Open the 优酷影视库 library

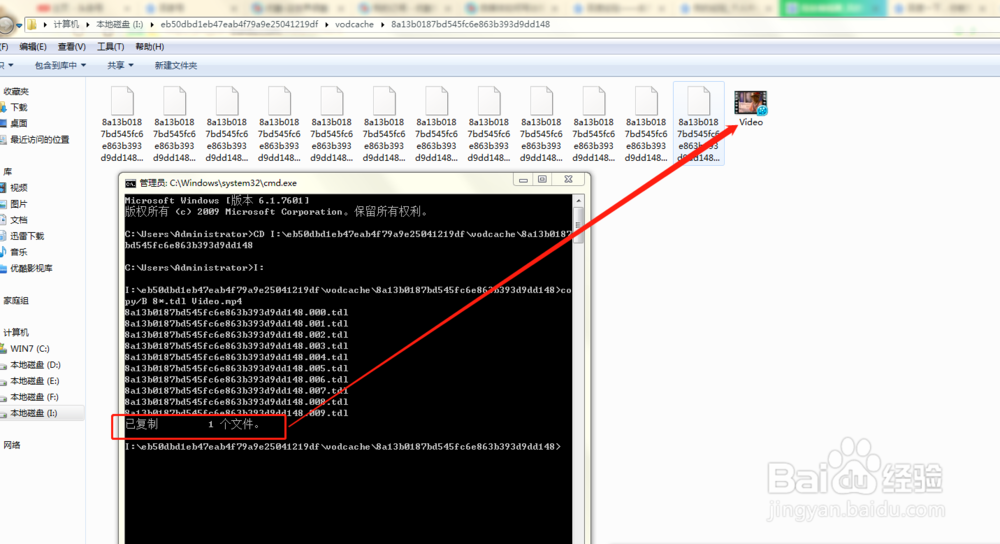tap(31, 268)
